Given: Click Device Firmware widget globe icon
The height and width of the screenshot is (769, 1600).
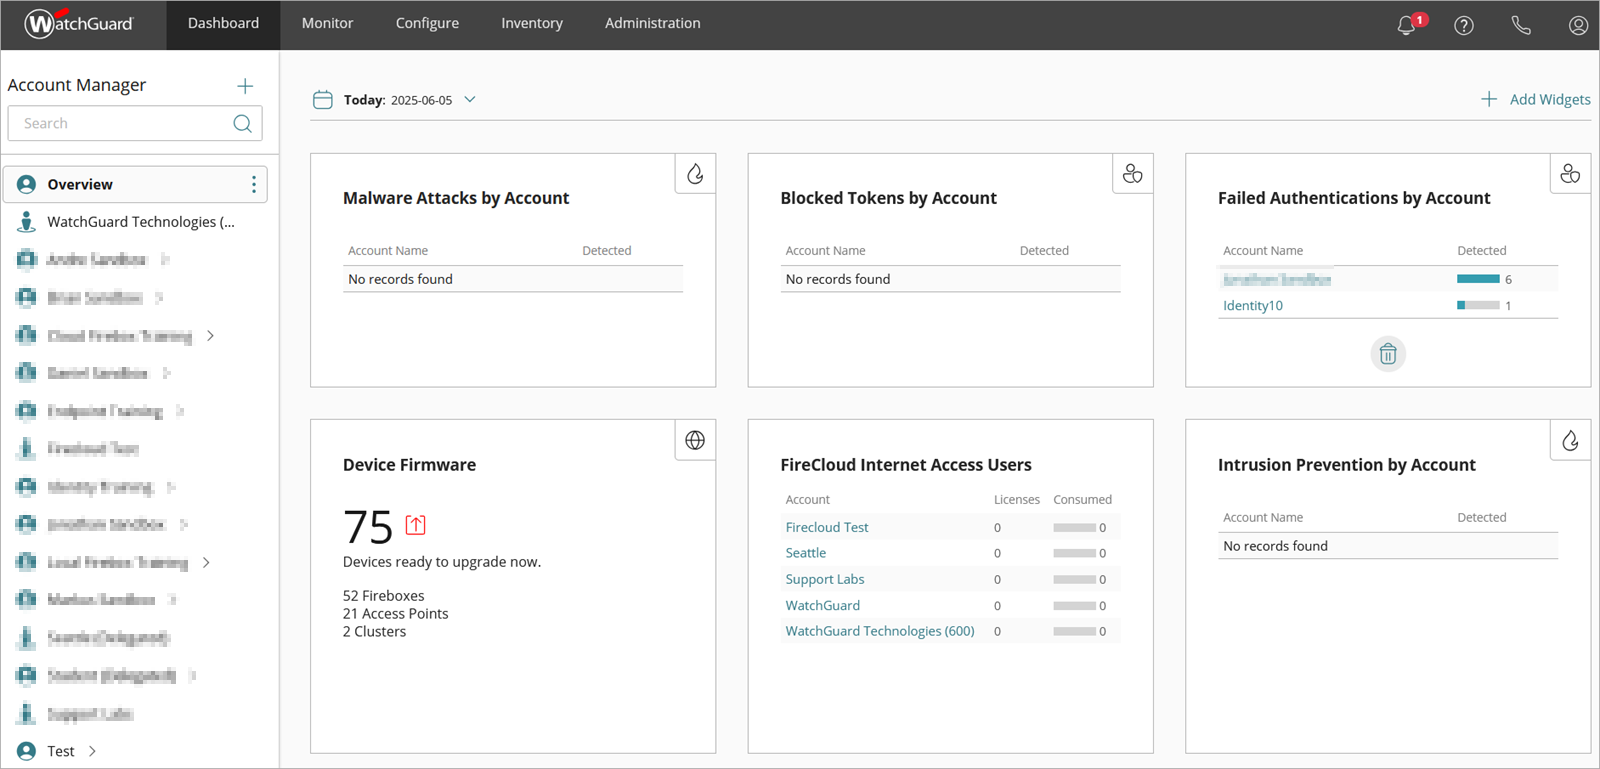Looking at the screenshot, I should click(x=695, y=440).
